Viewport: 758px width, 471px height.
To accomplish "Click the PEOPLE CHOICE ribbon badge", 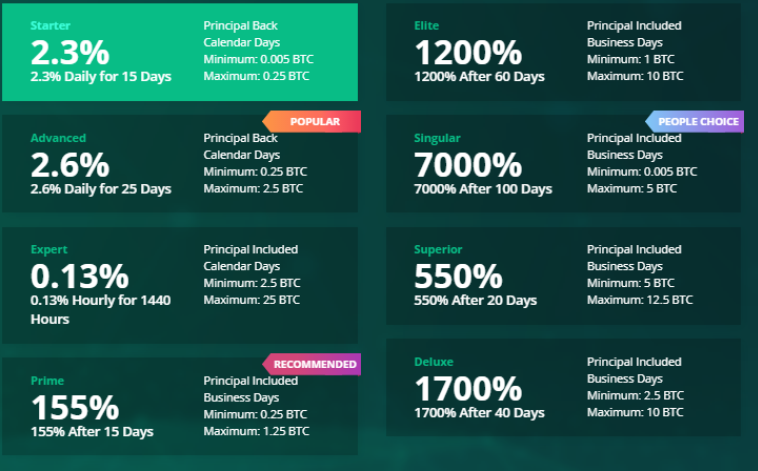I will 695,121.
